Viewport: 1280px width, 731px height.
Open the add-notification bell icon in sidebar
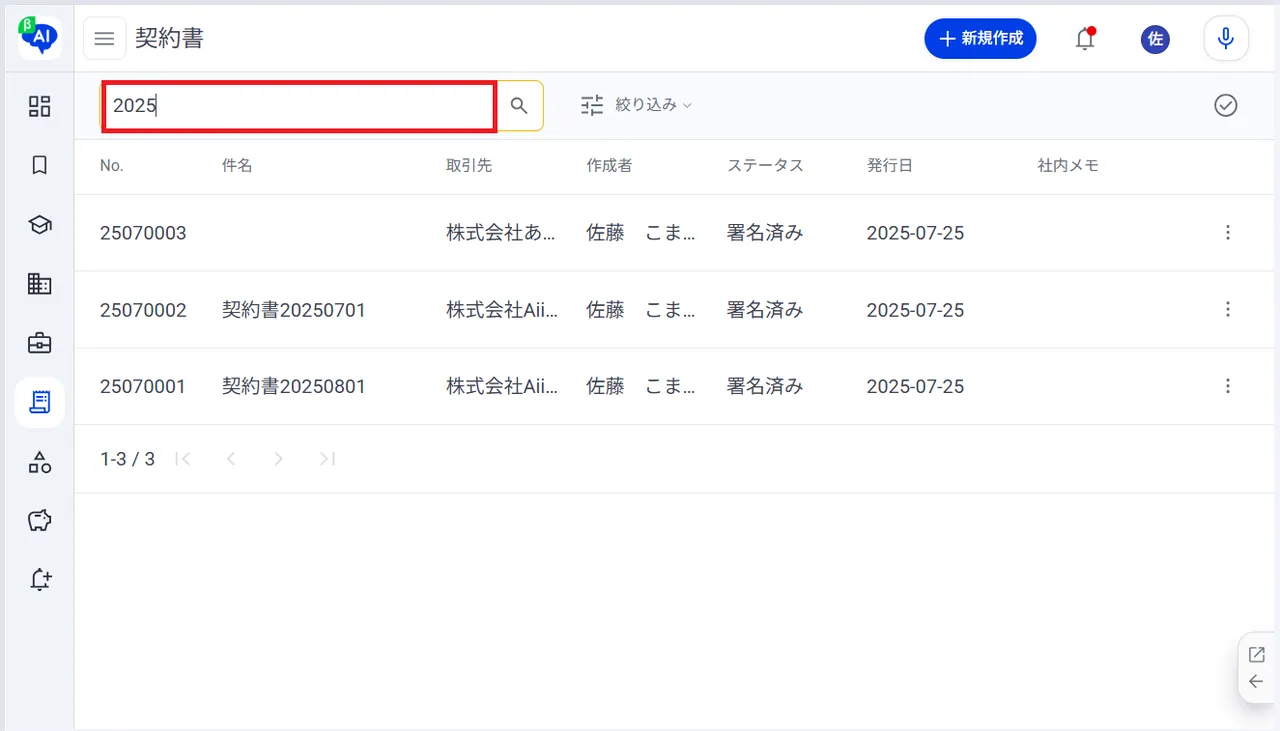[x=39, y=580]
